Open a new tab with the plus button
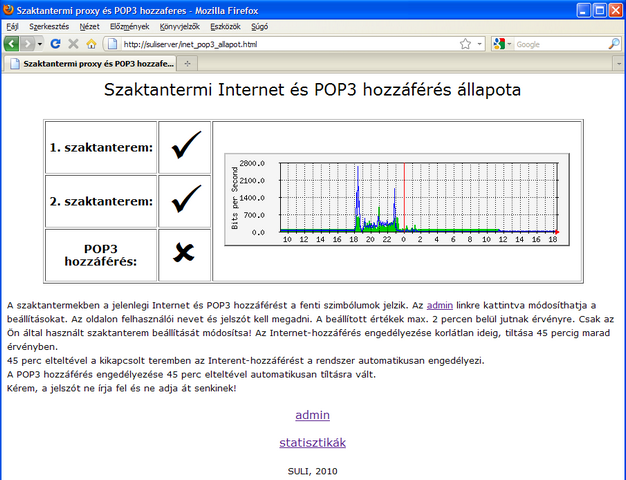The height and width of the screenshot is (480, 626). (x=188, y=63)
